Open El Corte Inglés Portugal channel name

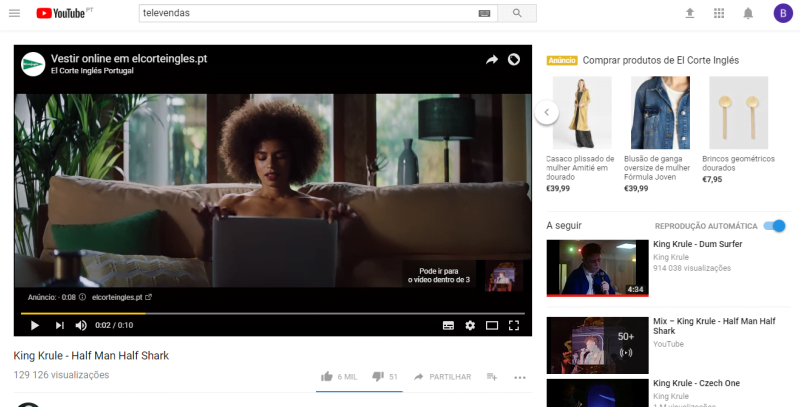tap(92, 71)
